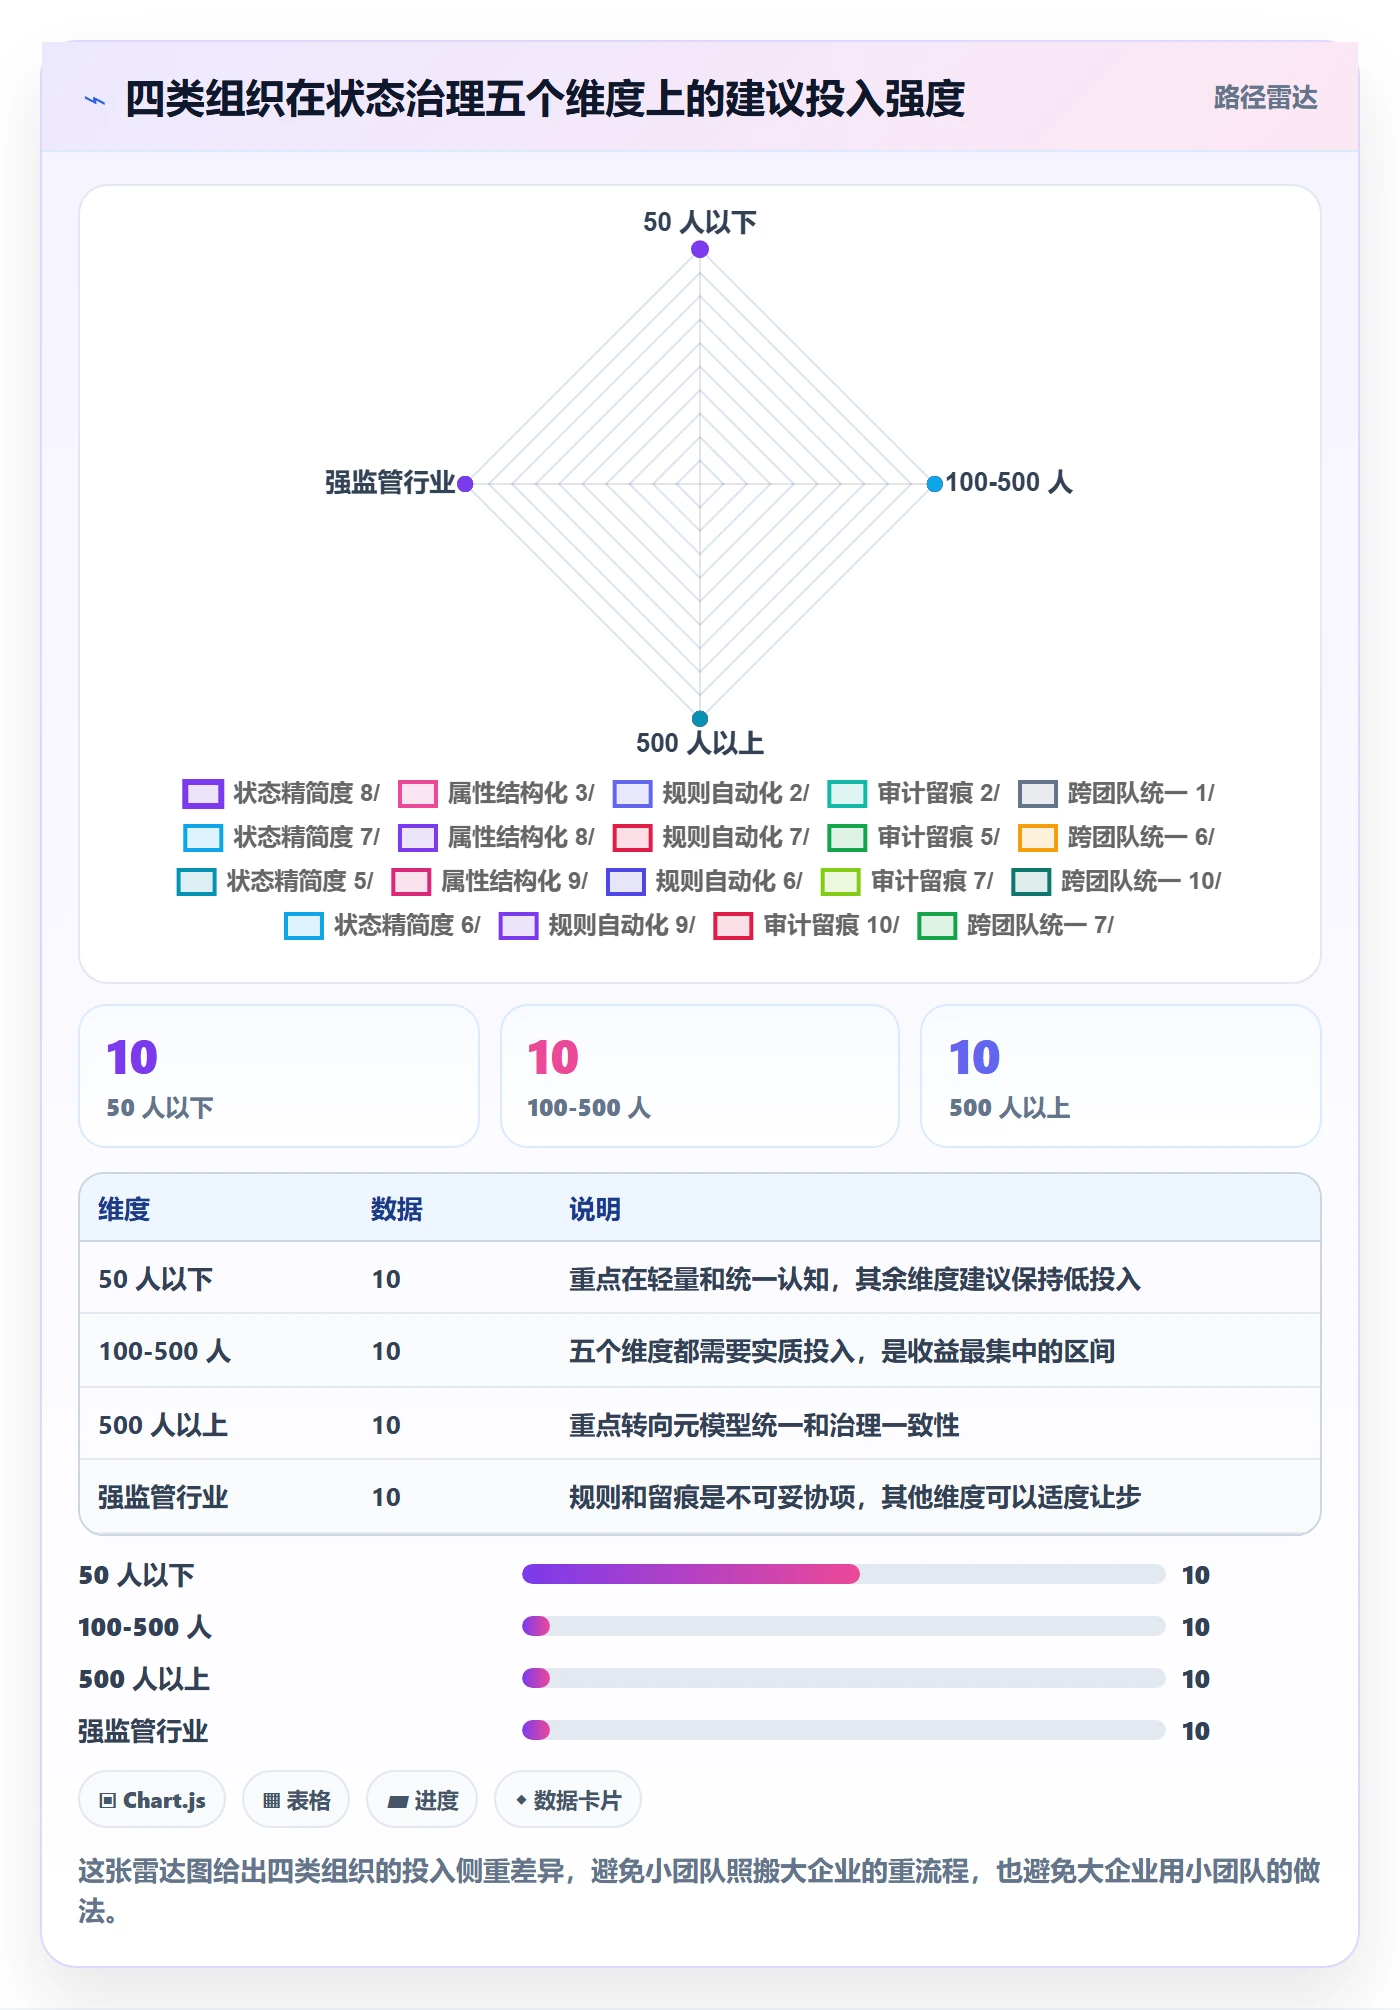Toggle legend swatch 属性结构化 3/

pos(417,794)
